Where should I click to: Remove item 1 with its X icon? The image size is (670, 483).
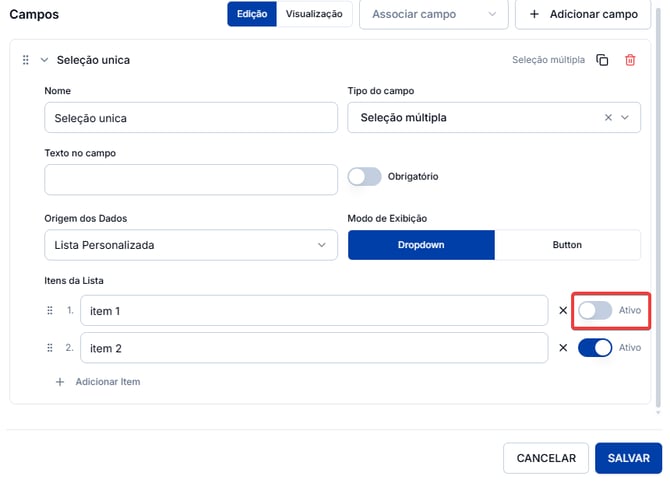(563, 310)
